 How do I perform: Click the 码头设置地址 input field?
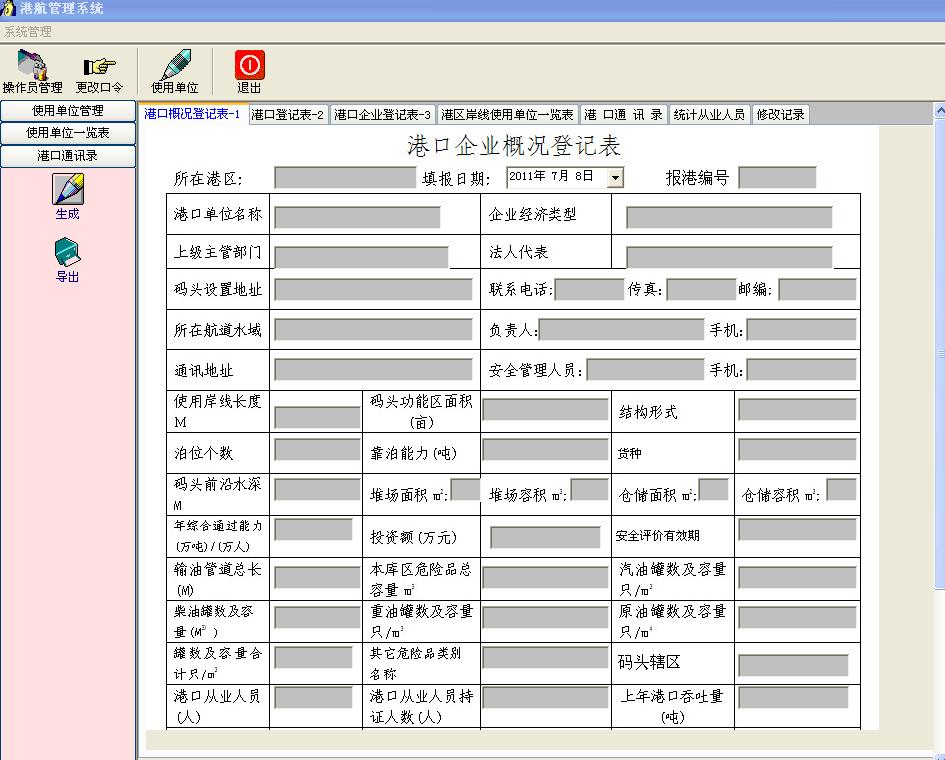(x=374, y=289)
